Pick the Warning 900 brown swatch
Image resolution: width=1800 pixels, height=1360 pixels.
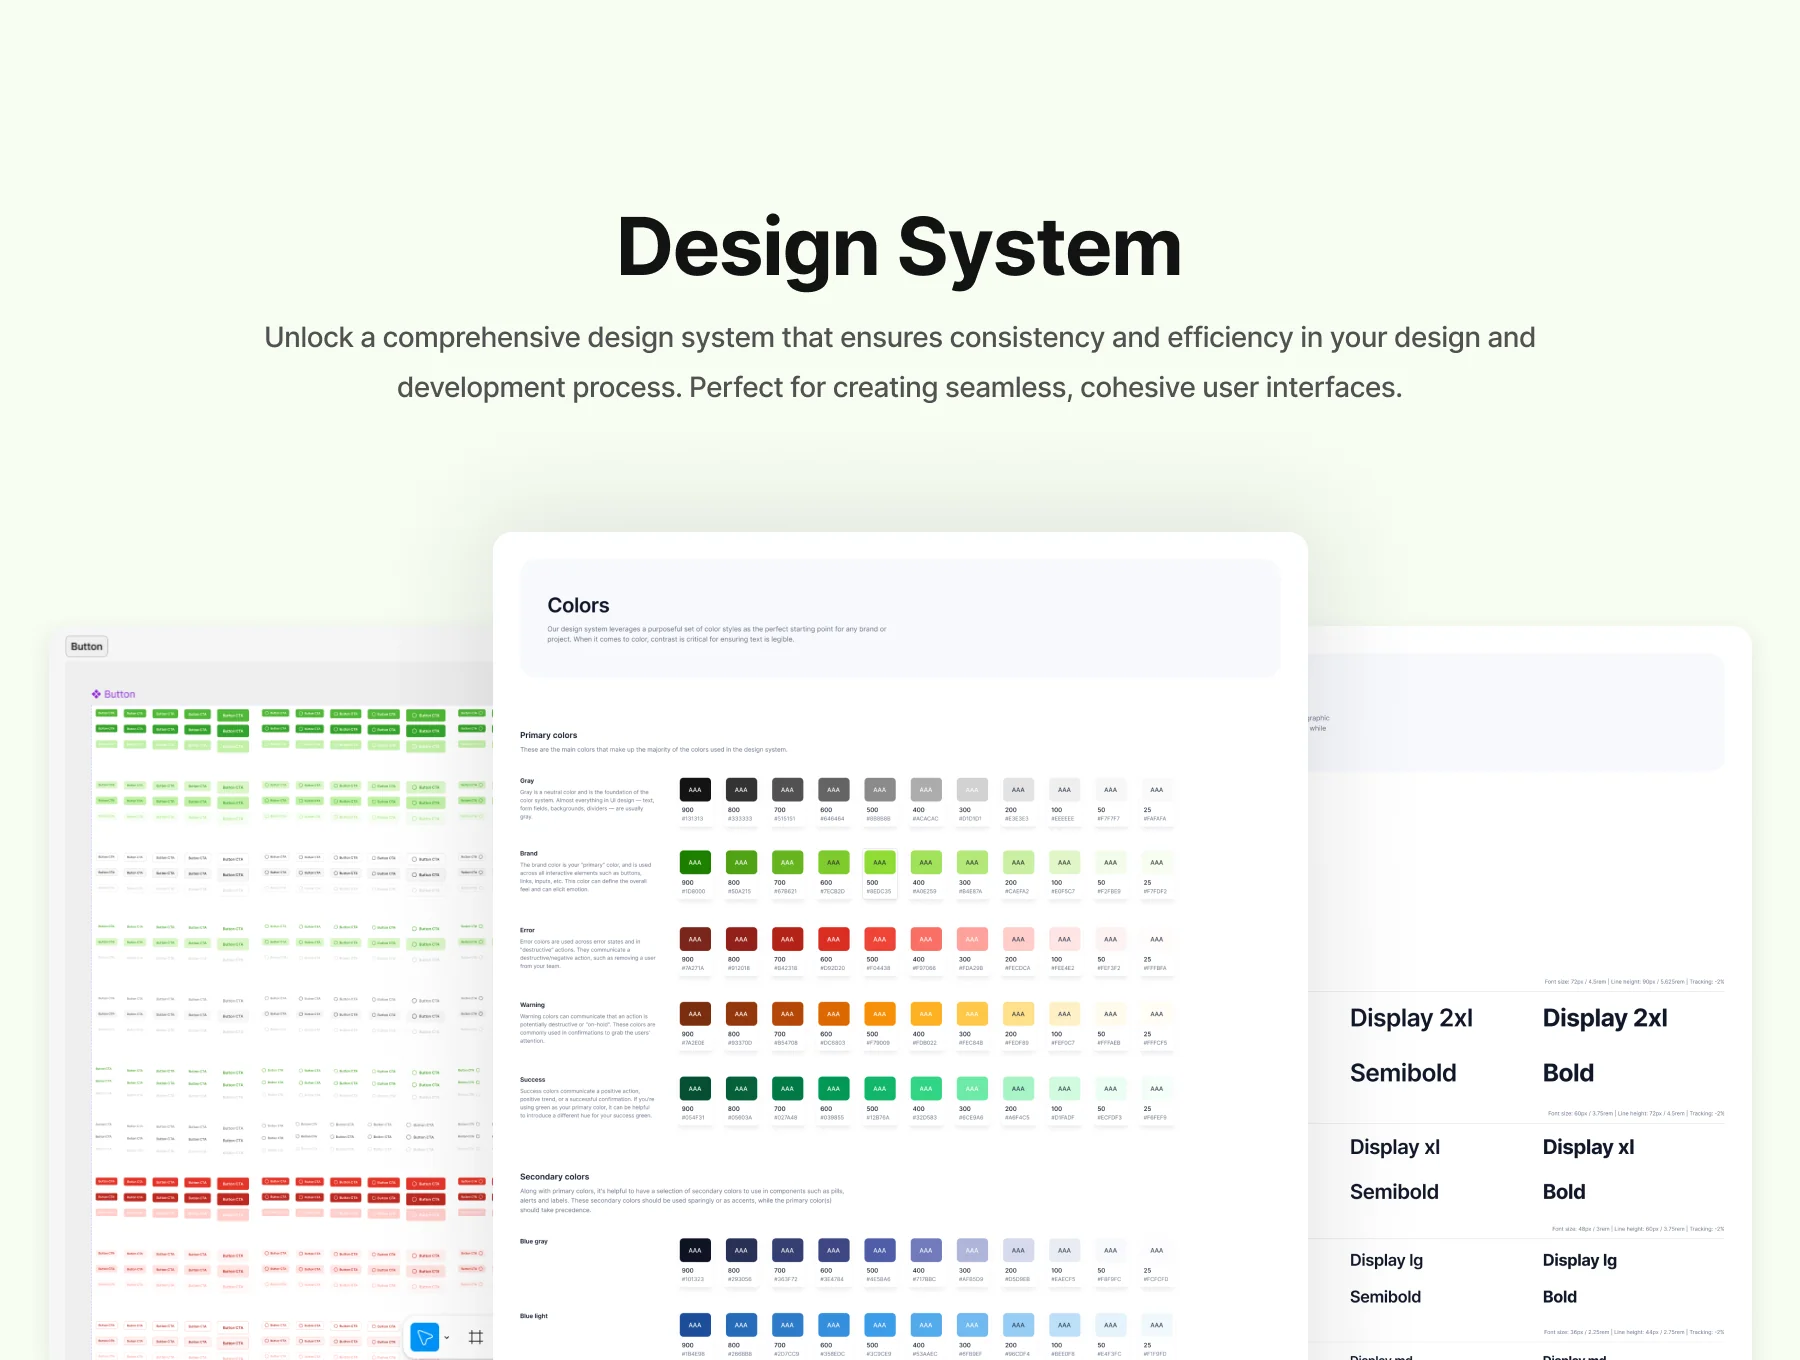[x=695, y=1014]
